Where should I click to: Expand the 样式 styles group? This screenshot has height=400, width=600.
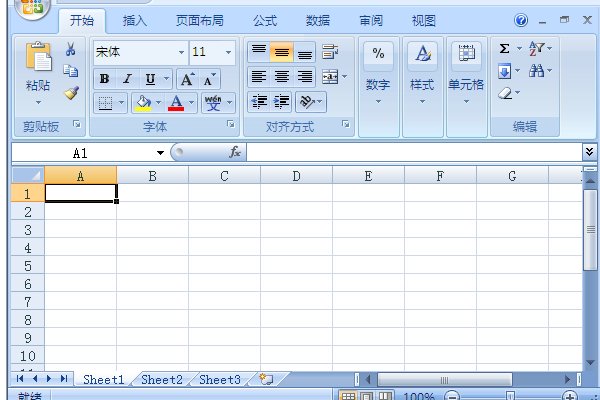click(x=422, y=101)
